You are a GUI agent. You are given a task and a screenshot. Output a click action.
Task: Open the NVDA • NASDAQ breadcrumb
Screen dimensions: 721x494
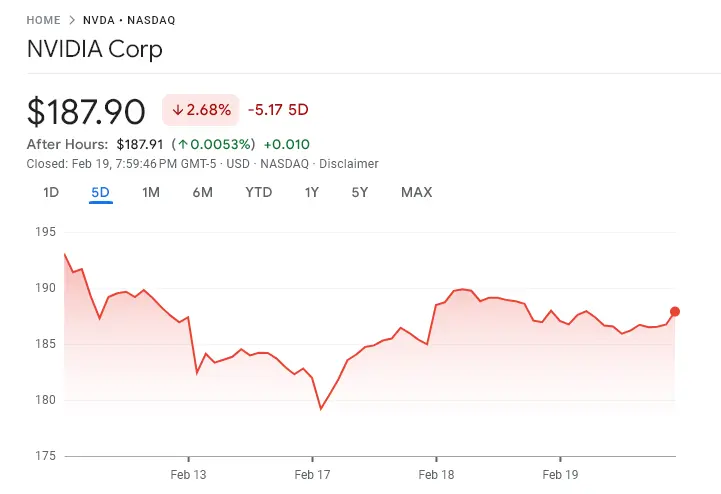click(x=130, y=20)
